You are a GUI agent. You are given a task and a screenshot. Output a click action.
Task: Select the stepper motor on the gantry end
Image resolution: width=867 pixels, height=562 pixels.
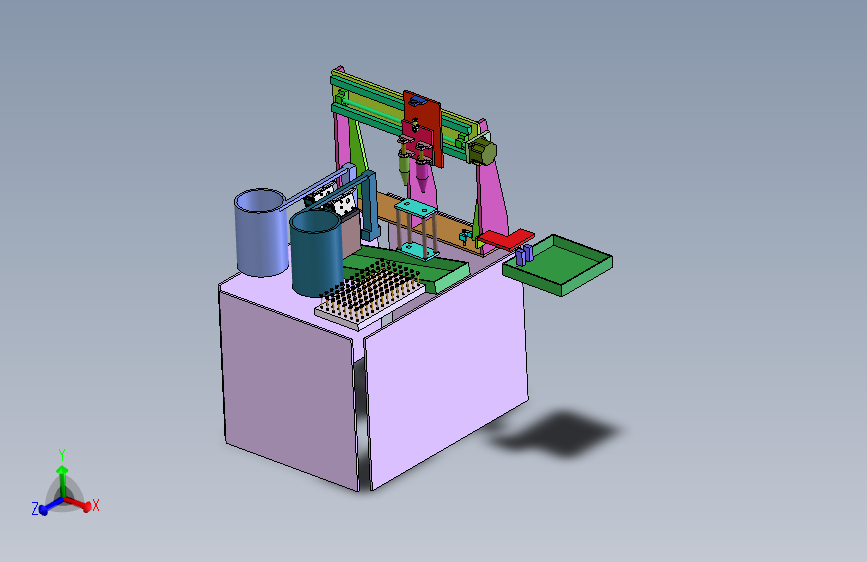[482, 150]
